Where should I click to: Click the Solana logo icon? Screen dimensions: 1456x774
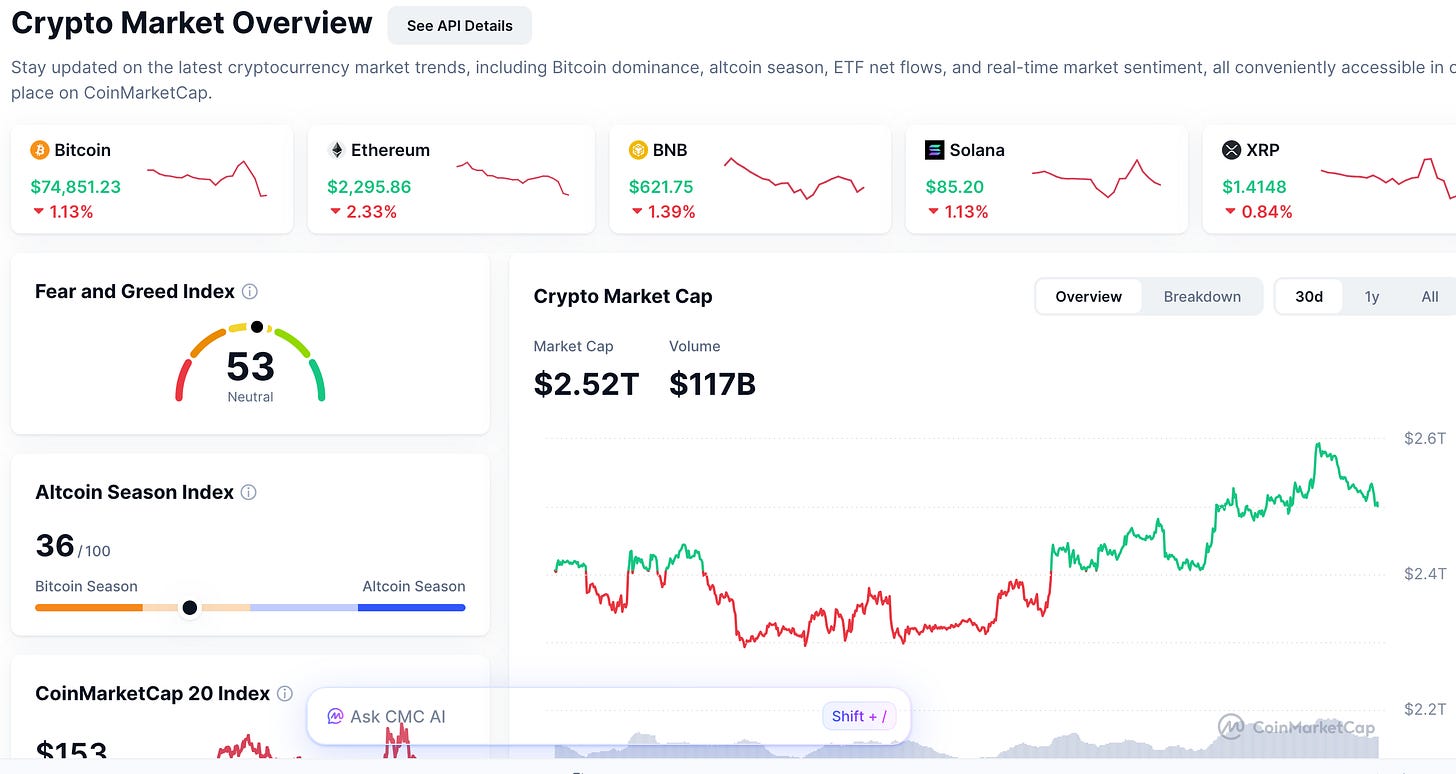coord(935,150)
